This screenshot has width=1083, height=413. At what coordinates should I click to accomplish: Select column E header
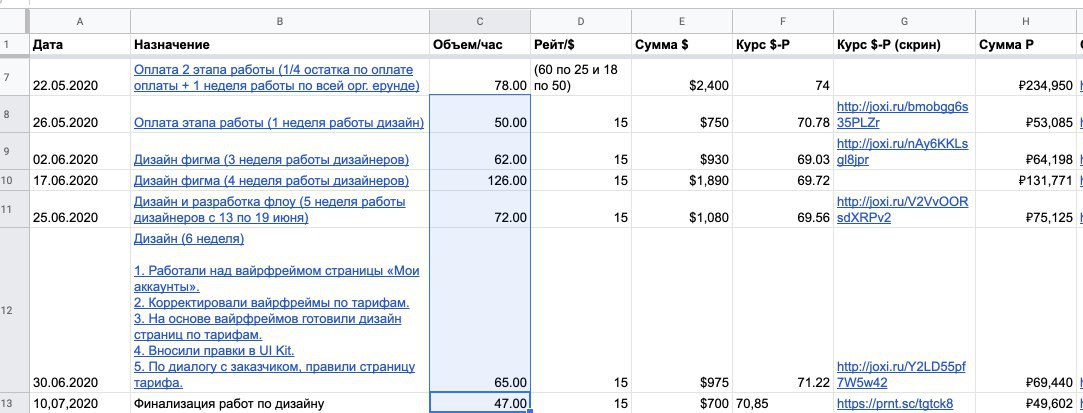(x=681, y=21)
